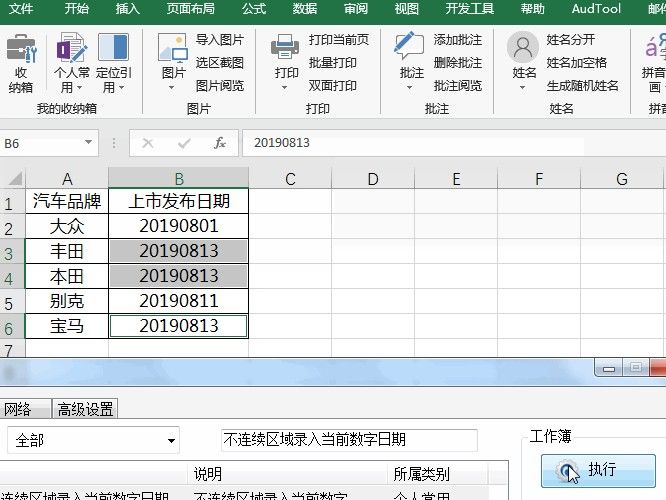Select cell containing 上市发布日期
The height and width of the screenshot is (500, 666).
point(179,201)
